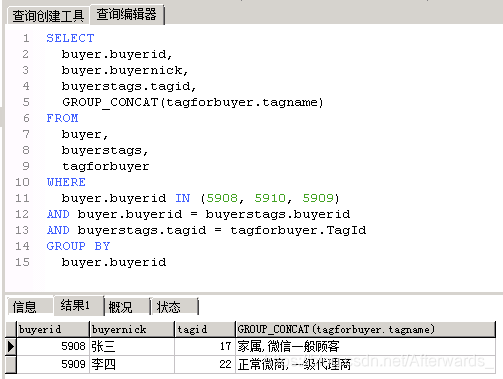The width and height of the screenshot is (503, 379).
Task: Click buyer, on line 7
Action: tap(85, 134)
